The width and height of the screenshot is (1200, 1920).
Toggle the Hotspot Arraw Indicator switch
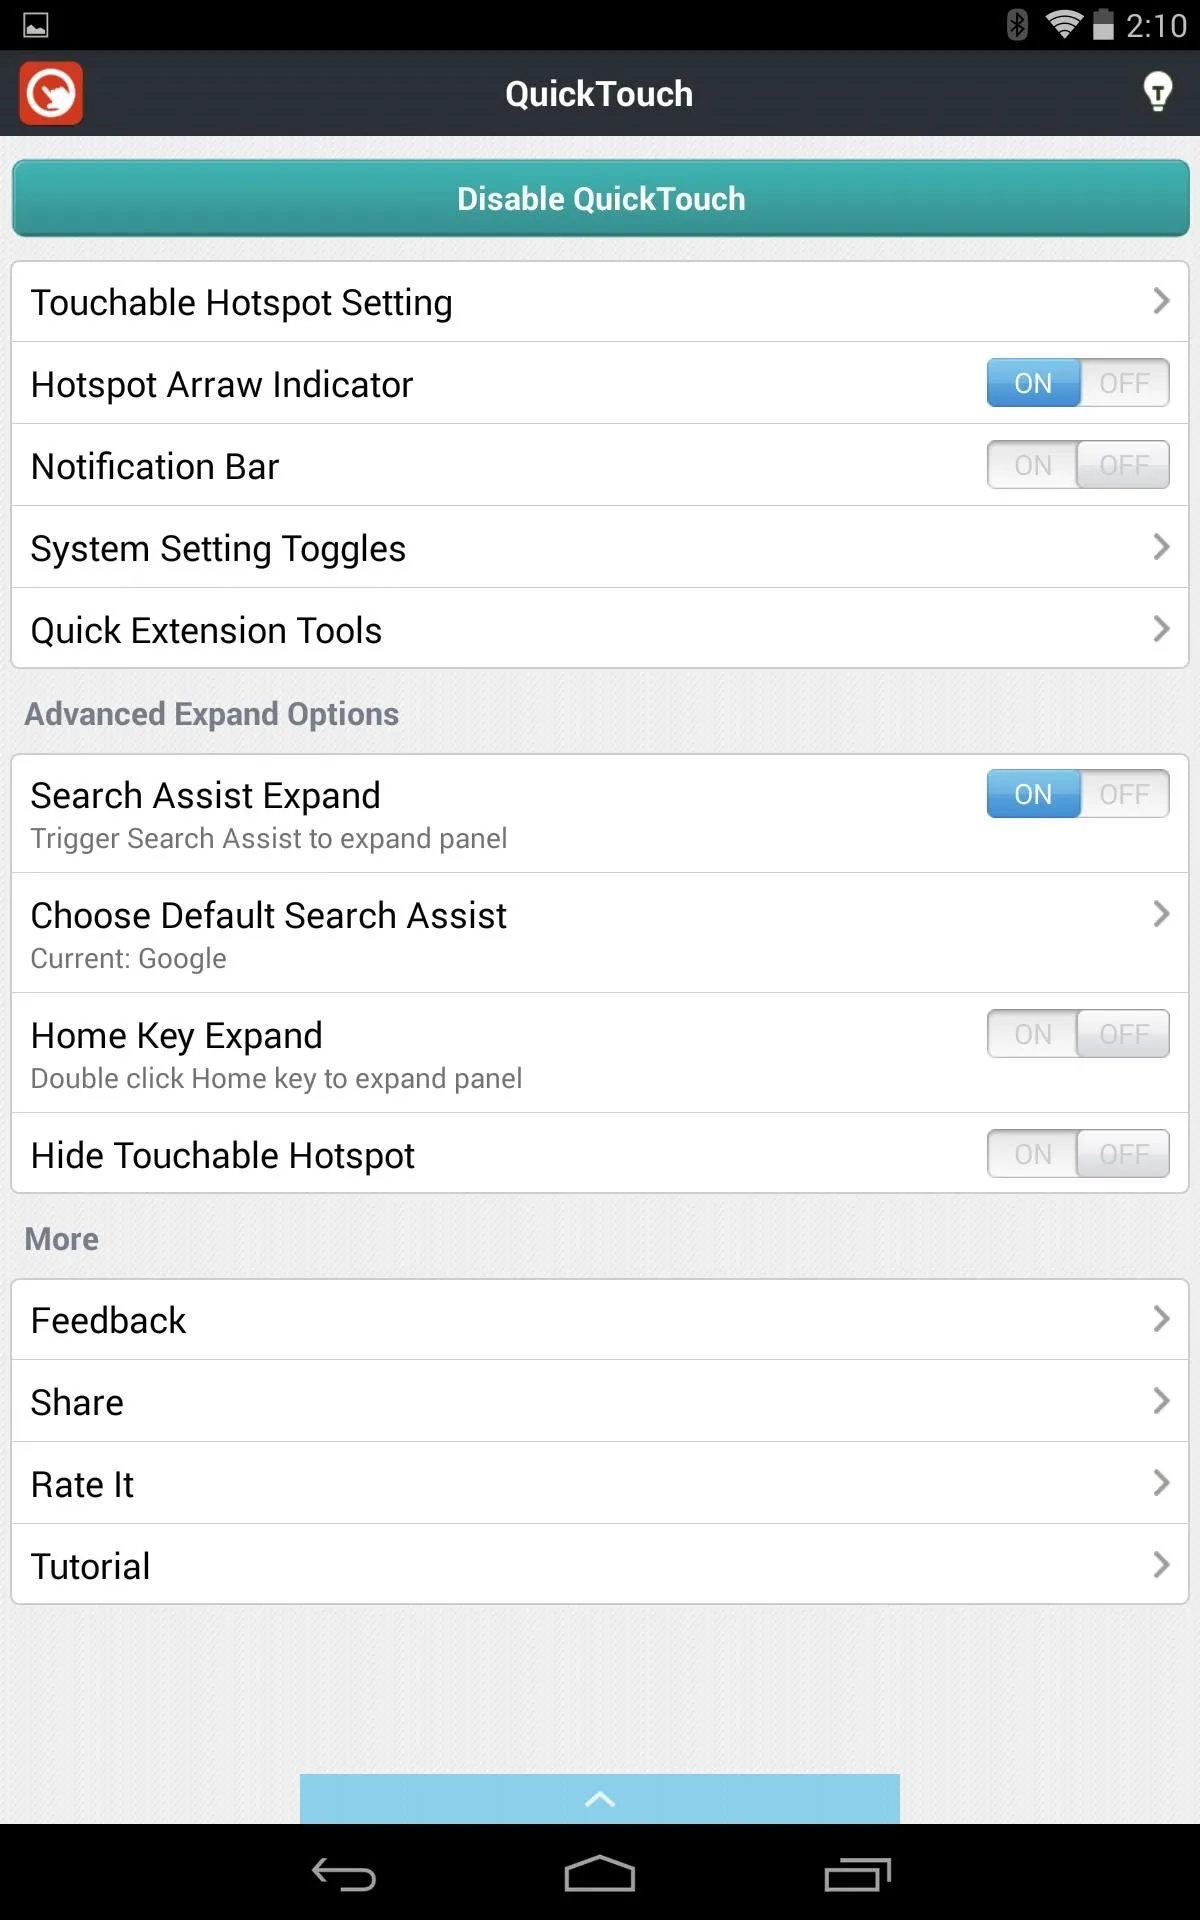pos(1078,383)
